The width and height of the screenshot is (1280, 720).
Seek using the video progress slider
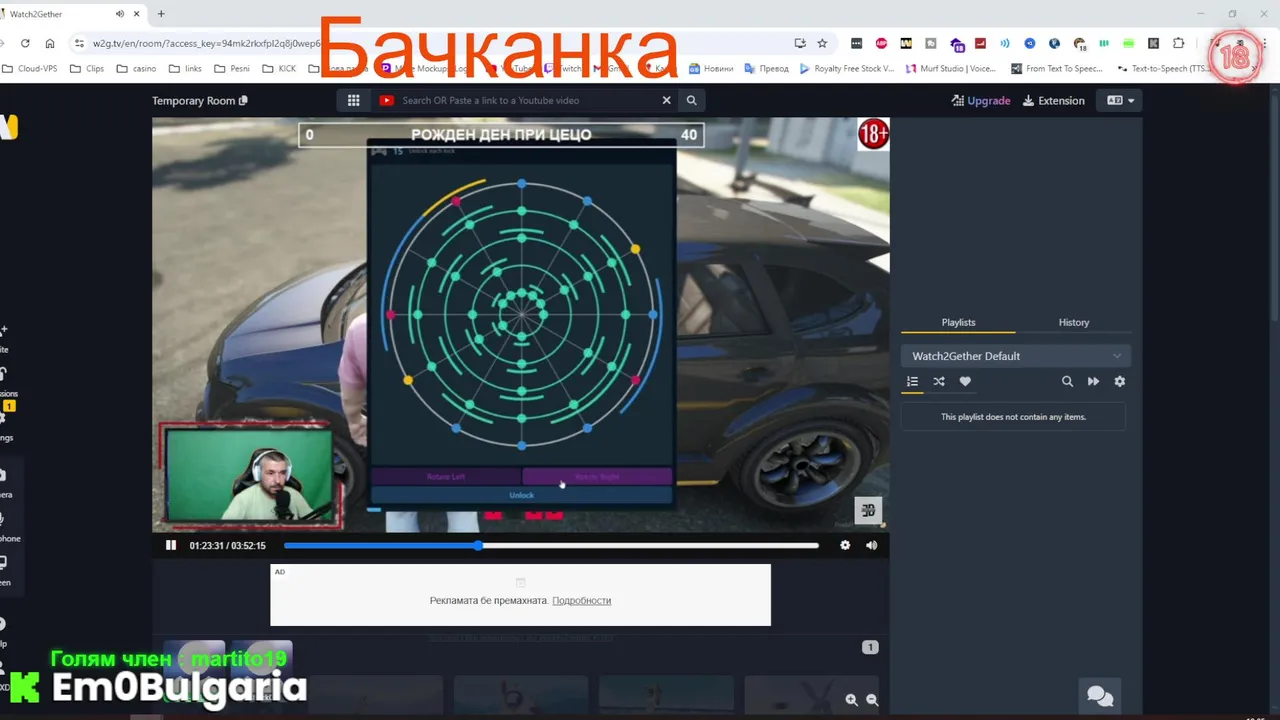coord(551,545)
